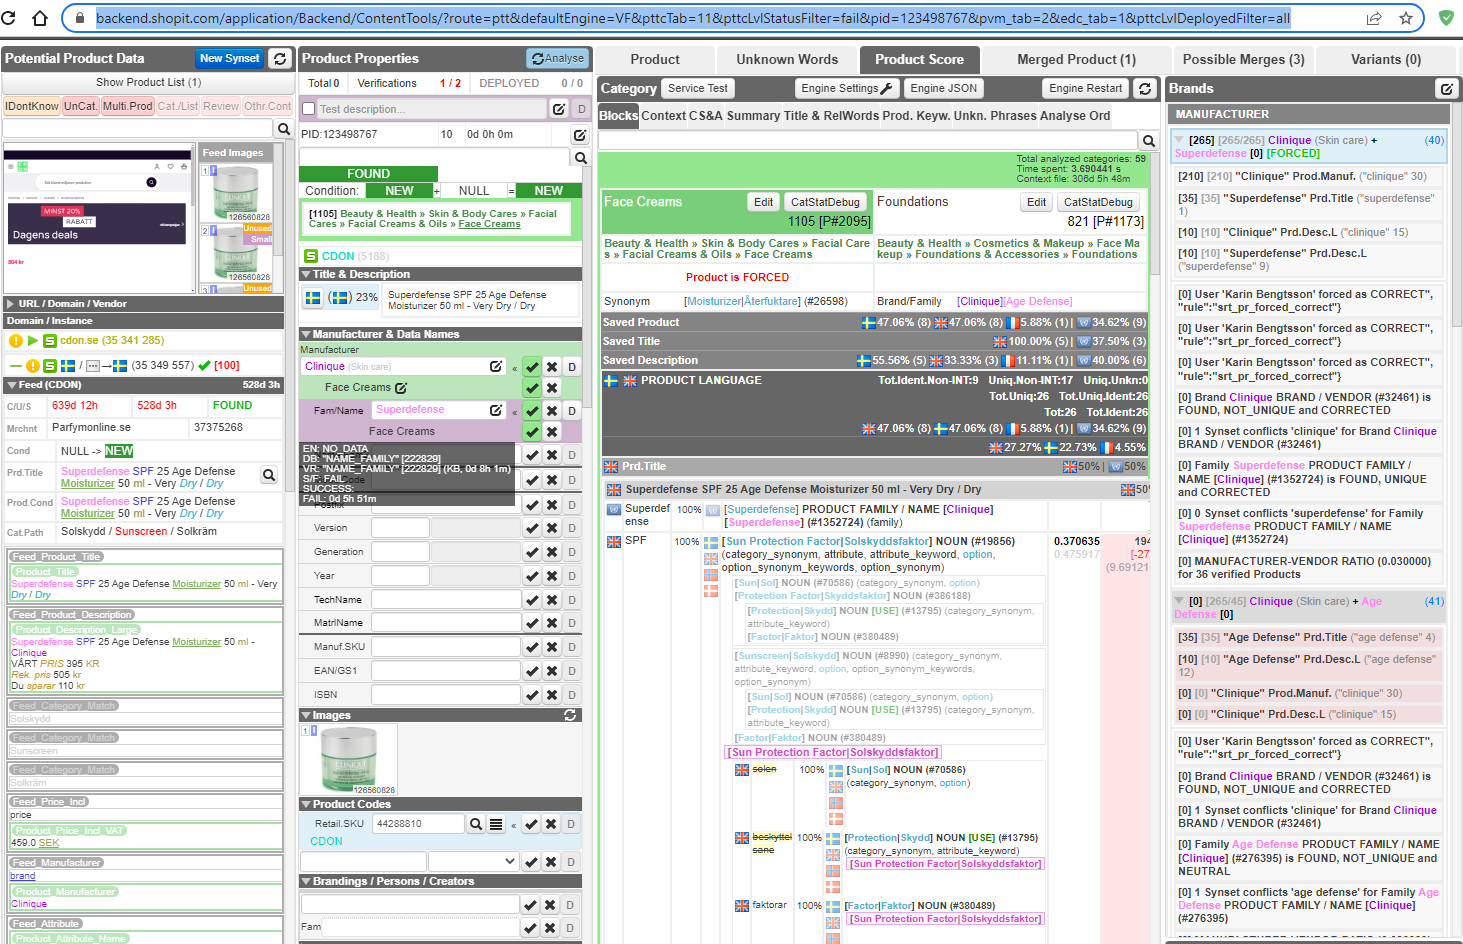Screen dimensions: 1463x944
Task: Click the refresh icon next to New Synset
Action: click(280, 59)
